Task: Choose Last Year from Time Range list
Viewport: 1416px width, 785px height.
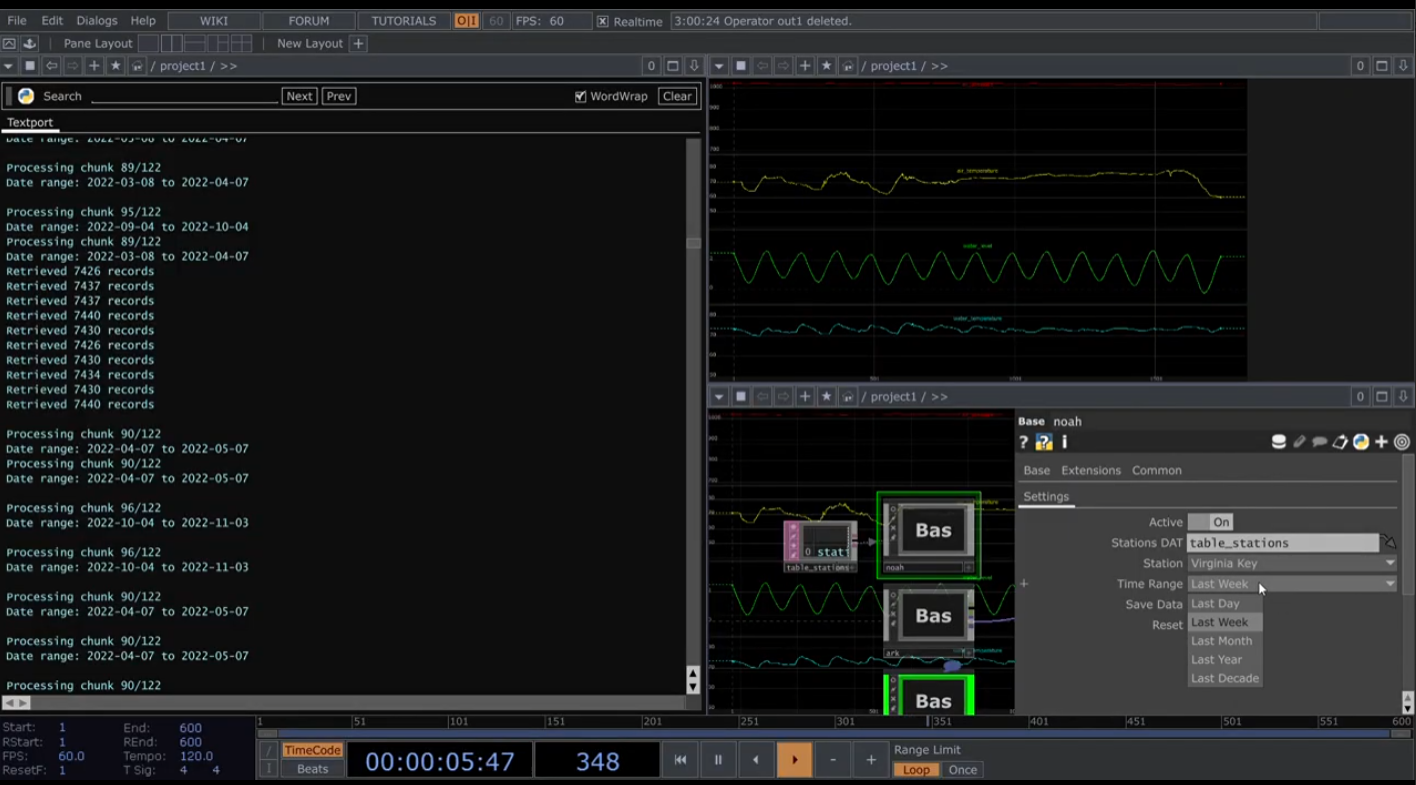Action: click(x=1225, y=660)
